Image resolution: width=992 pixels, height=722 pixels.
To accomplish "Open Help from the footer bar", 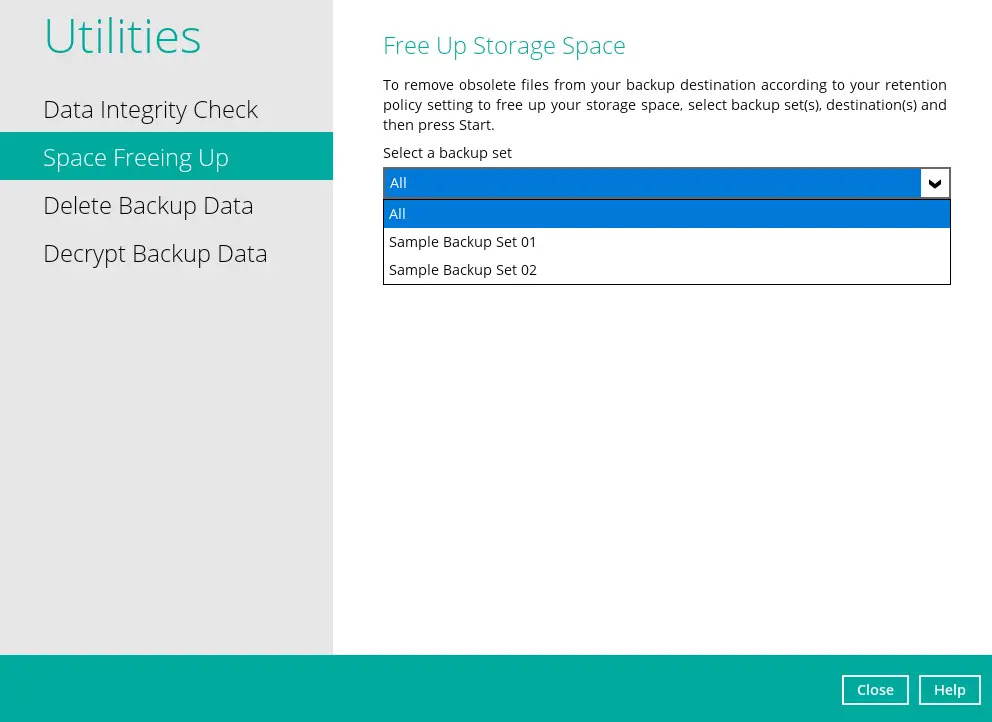I will click(x=949, y=690).
